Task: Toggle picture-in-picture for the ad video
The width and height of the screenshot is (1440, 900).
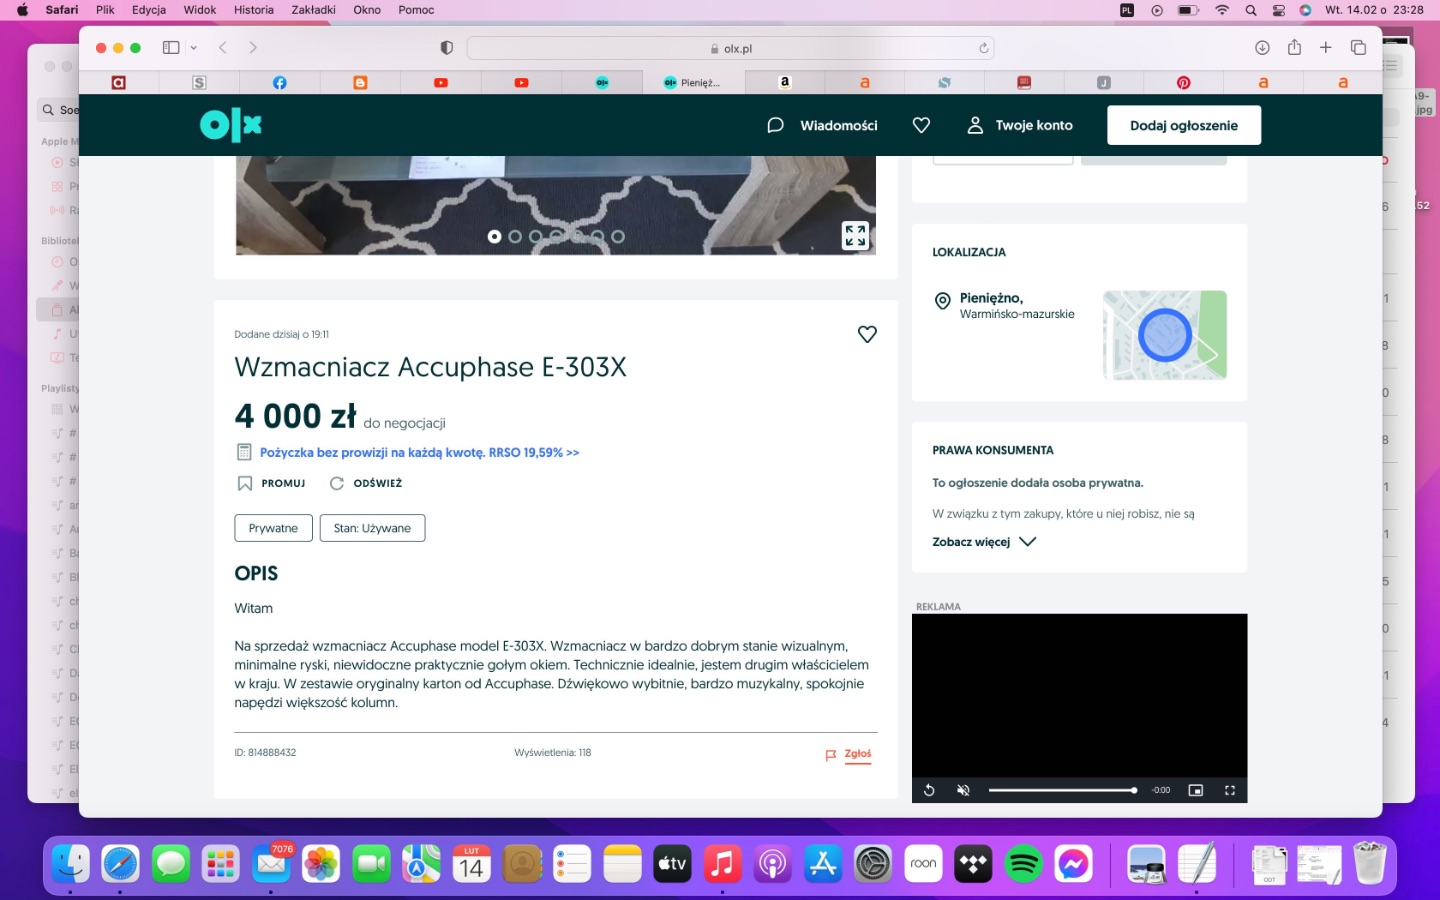Action: coord(1195,790)
